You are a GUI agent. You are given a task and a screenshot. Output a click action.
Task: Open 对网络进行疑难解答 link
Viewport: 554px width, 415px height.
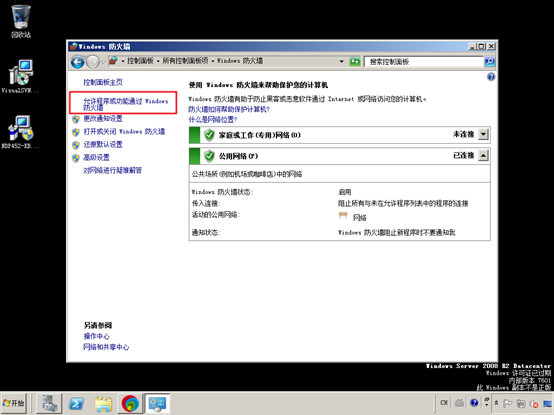pyautogui.click(x=112, y=171)
